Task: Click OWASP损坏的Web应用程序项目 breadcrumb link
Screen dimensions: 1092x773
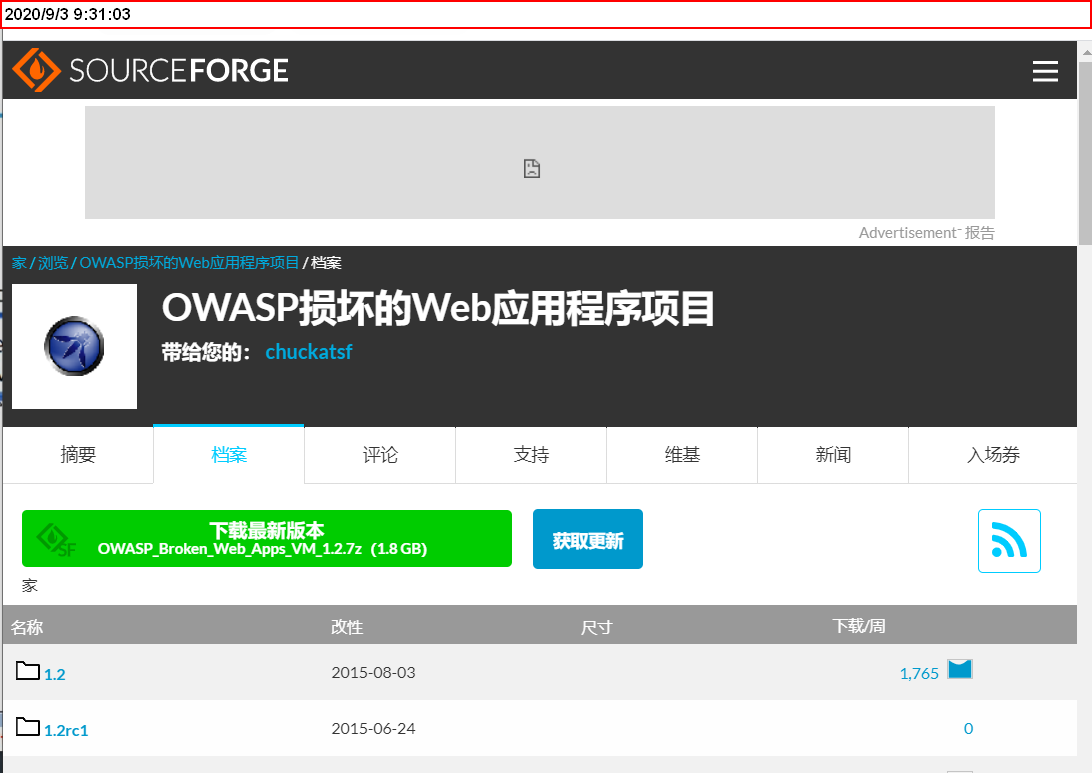Action: 189,263
